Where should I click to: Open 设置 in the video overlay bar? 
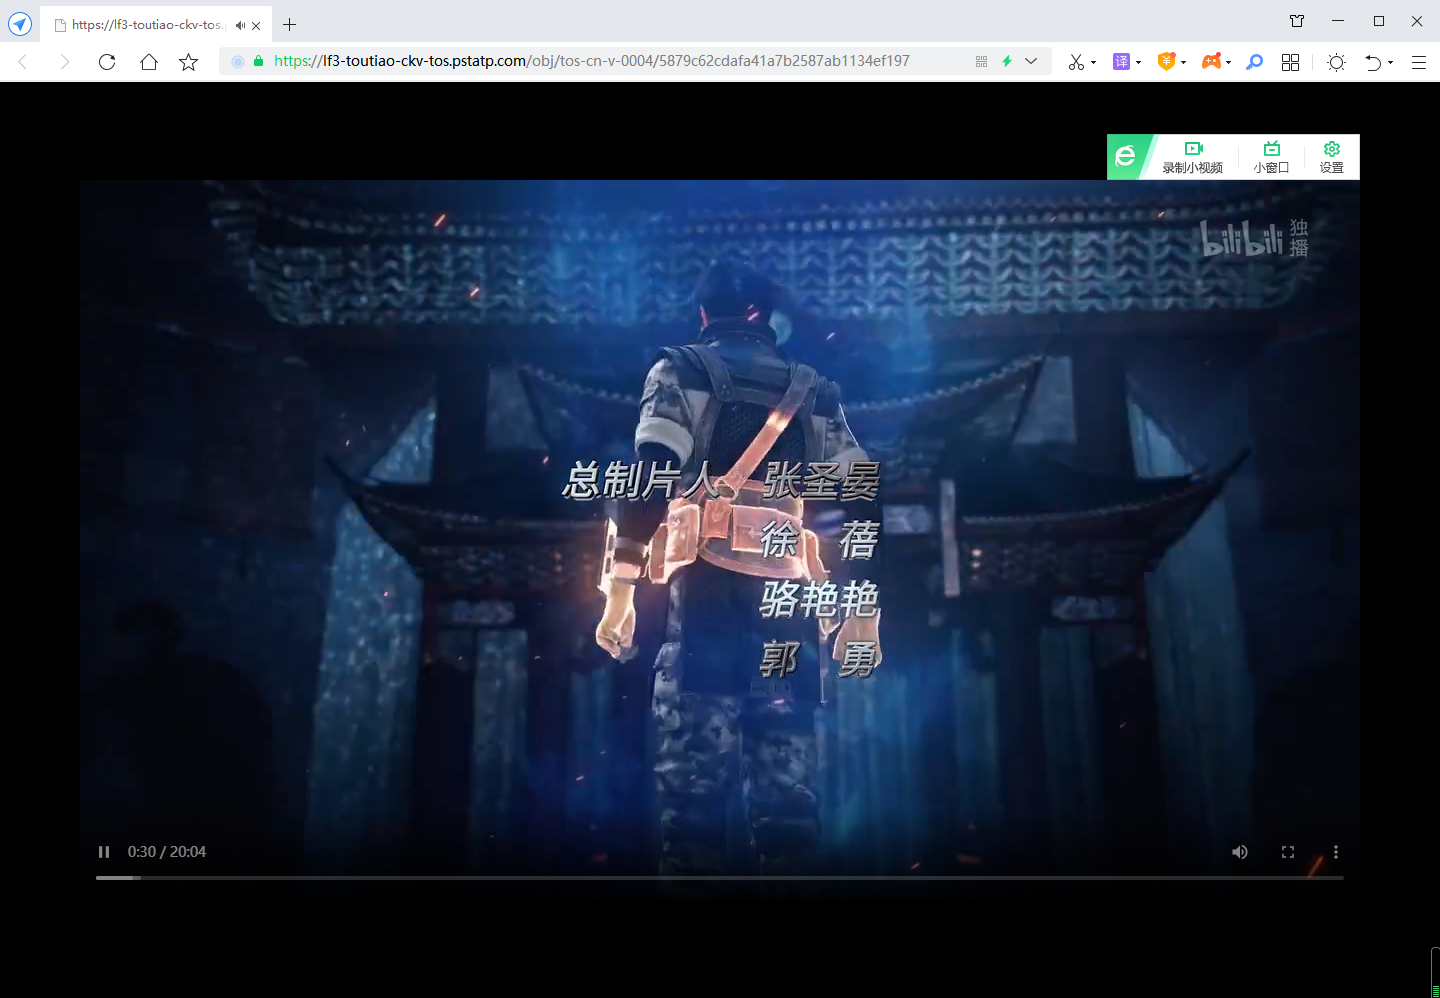pos(1331,157)
